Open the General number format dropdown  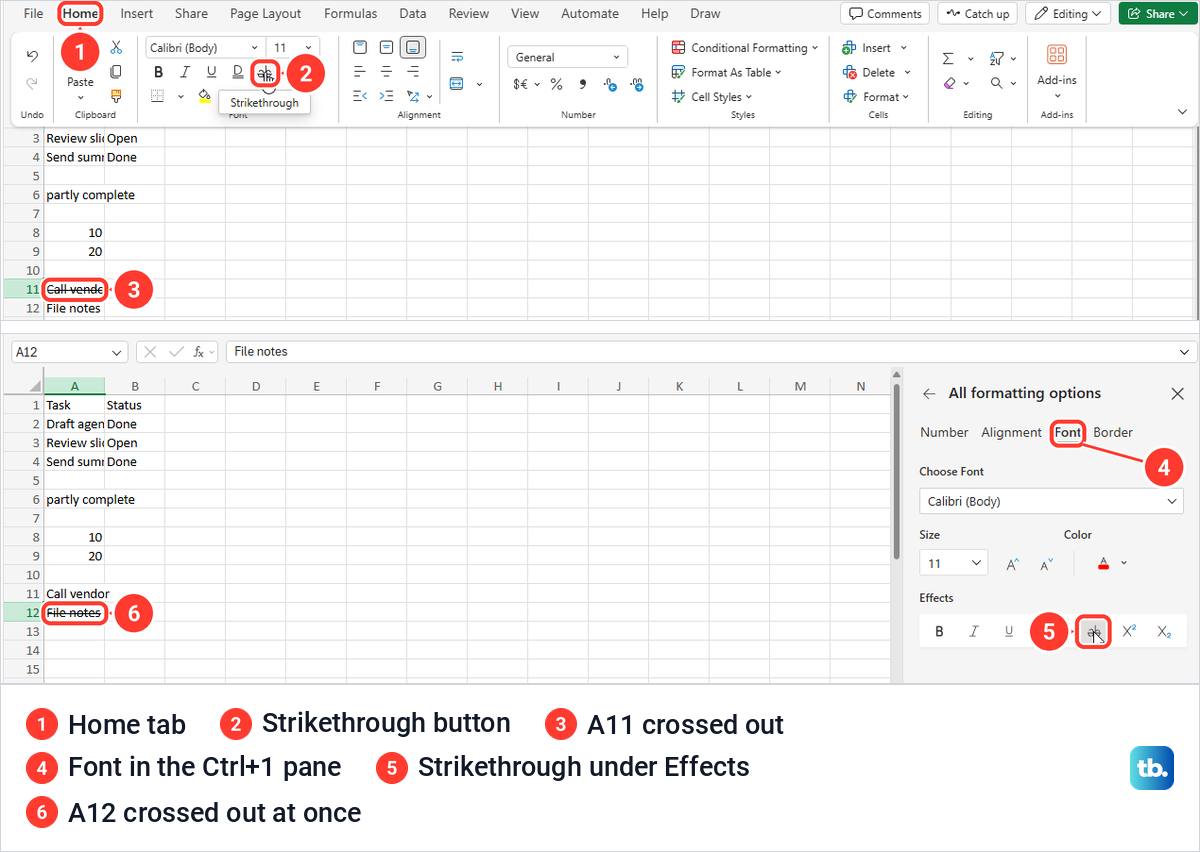pyautogui.click(x=567, y=57)
